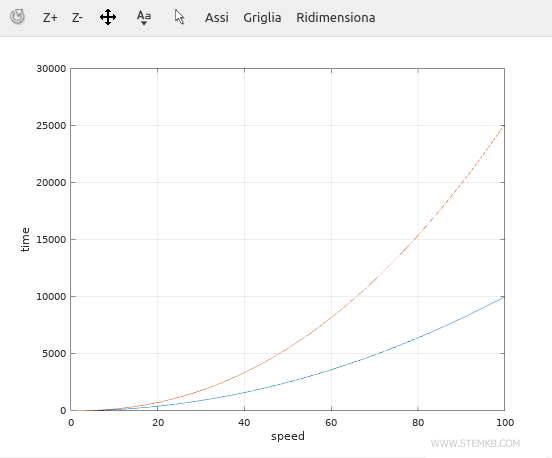Click the y-axis label time
Screen dimensions: 552x458
click(25, 239)
